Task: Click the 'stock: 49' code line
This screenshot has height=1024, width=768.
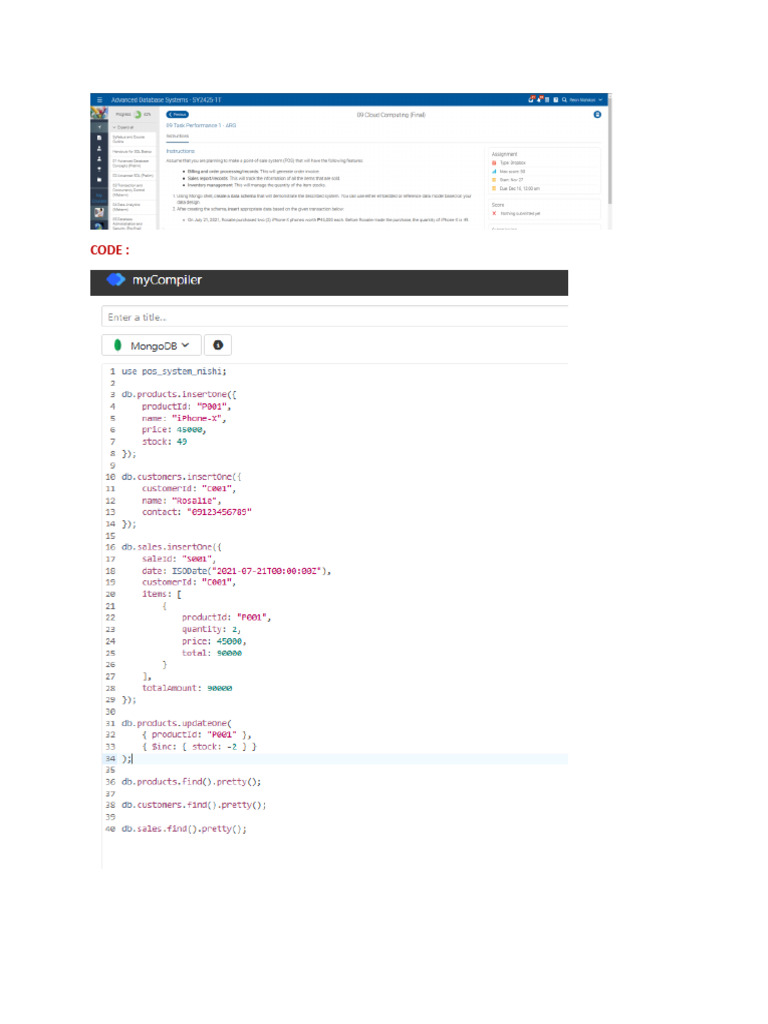Action: point(164,441)
